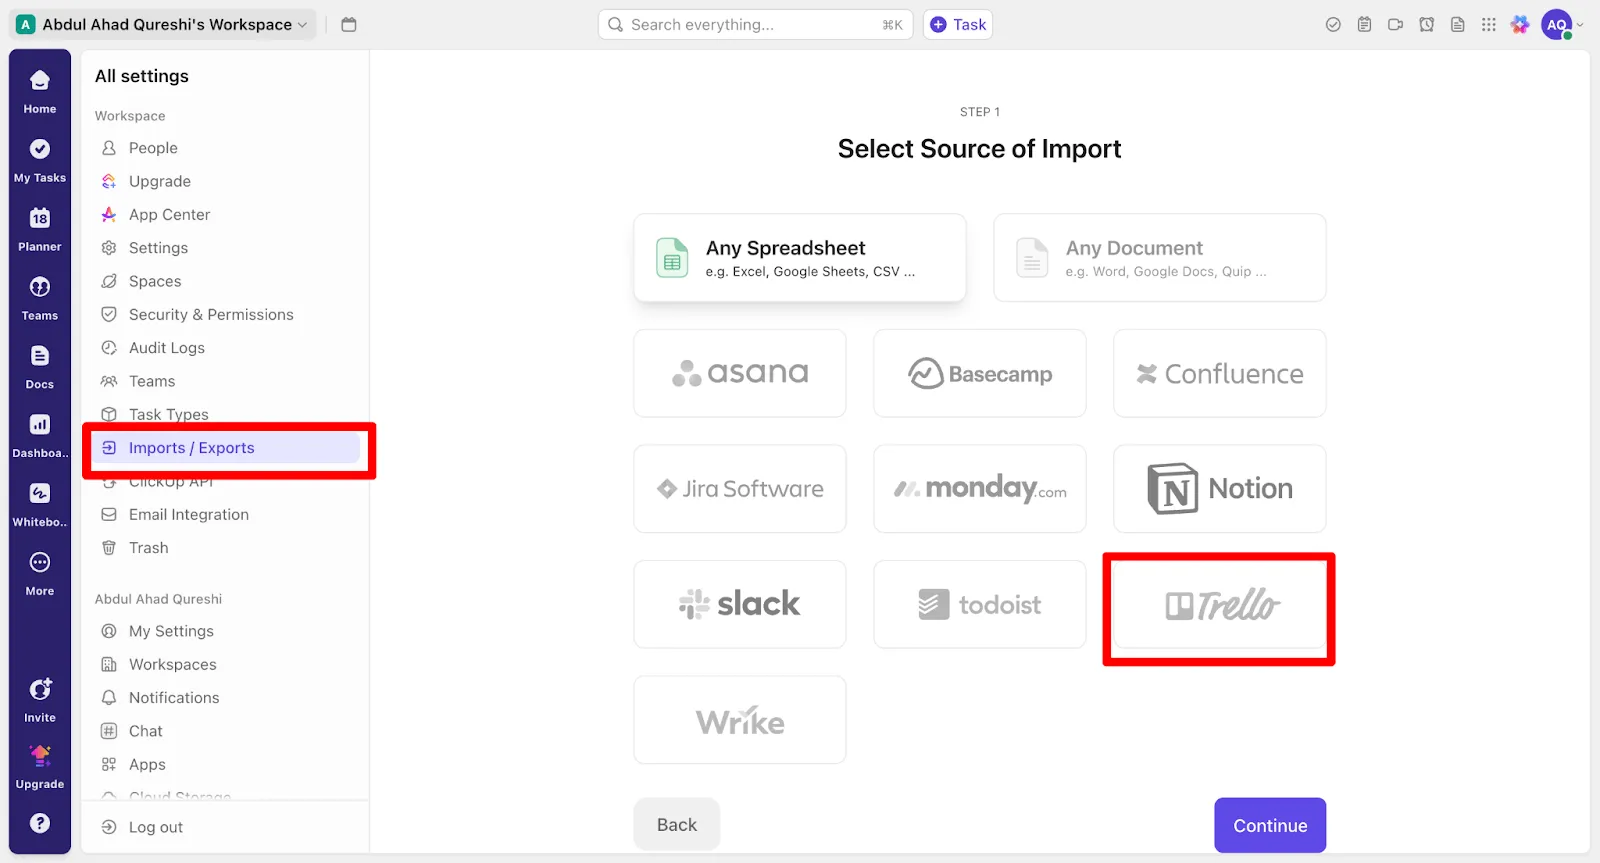1600x863 pixels.
Task: Choose Todoist as import source
Action: click(980, 604)
